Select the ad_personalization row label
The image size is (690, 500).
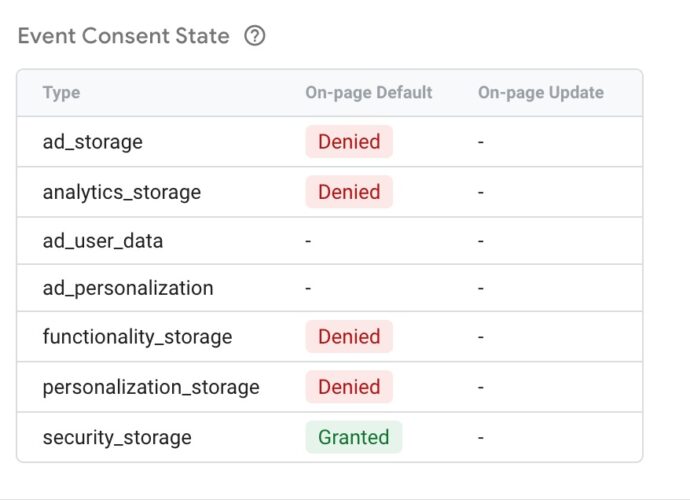click(128, 288)
